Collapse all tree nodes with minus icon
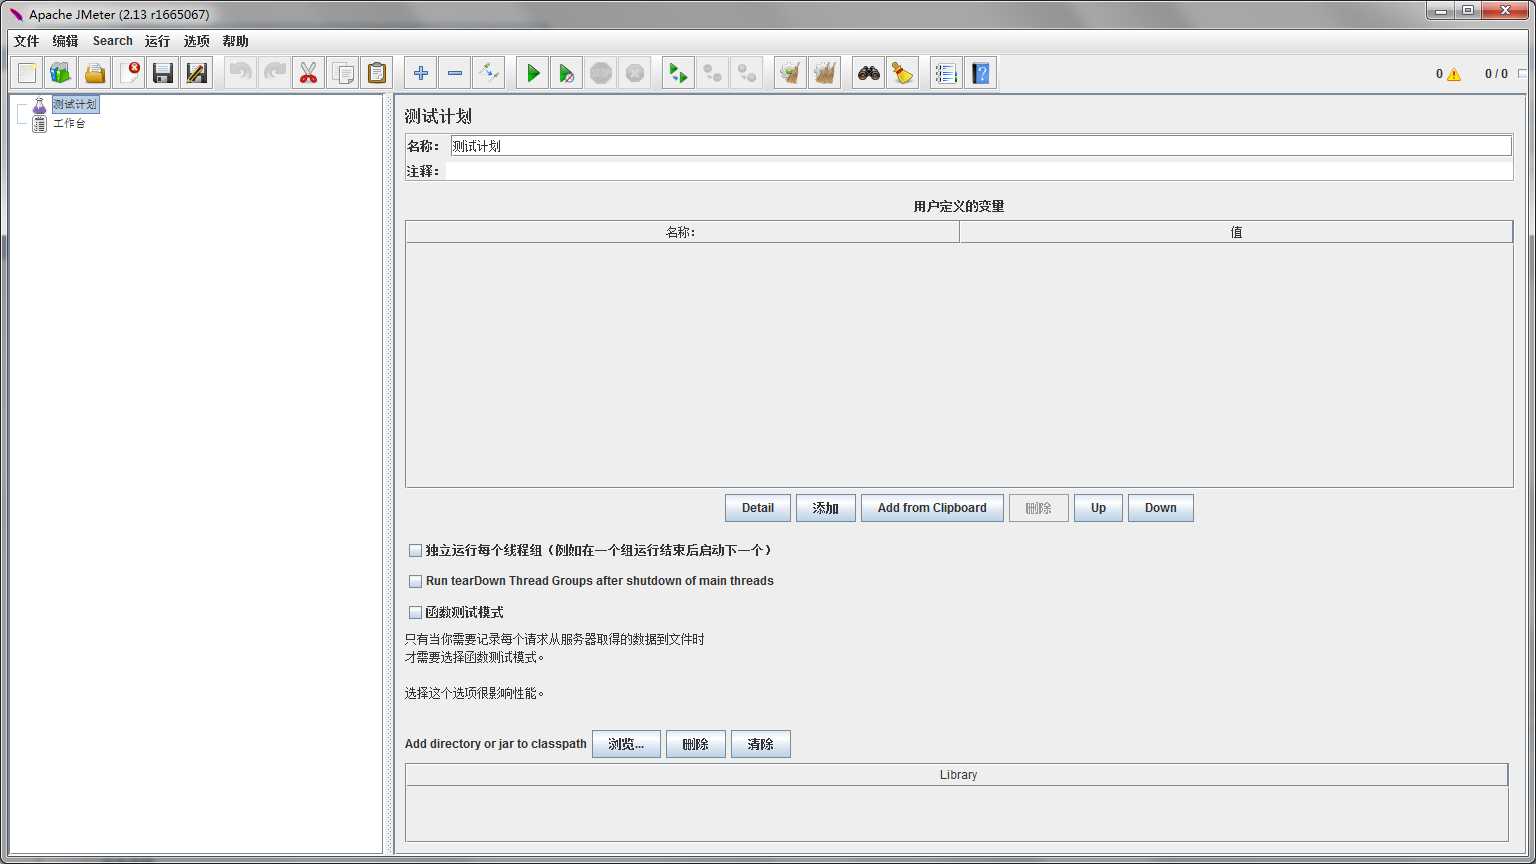1536x864 pixels. point(455,73)
